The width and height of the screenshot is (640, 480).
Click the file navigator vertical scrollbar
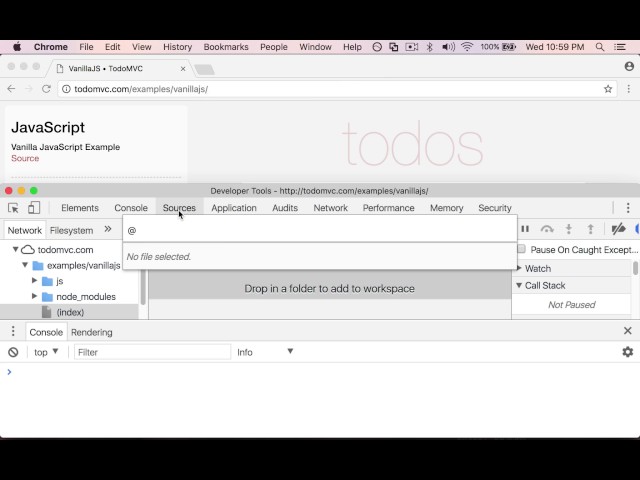tap(143, 288)
